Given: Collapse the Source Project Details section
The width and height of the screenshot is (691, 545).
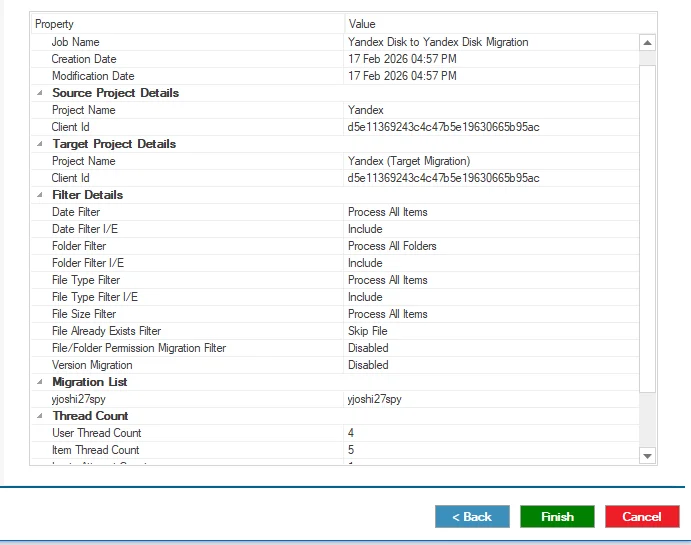Looking at the screenshot, I should [x=40, y=93].
